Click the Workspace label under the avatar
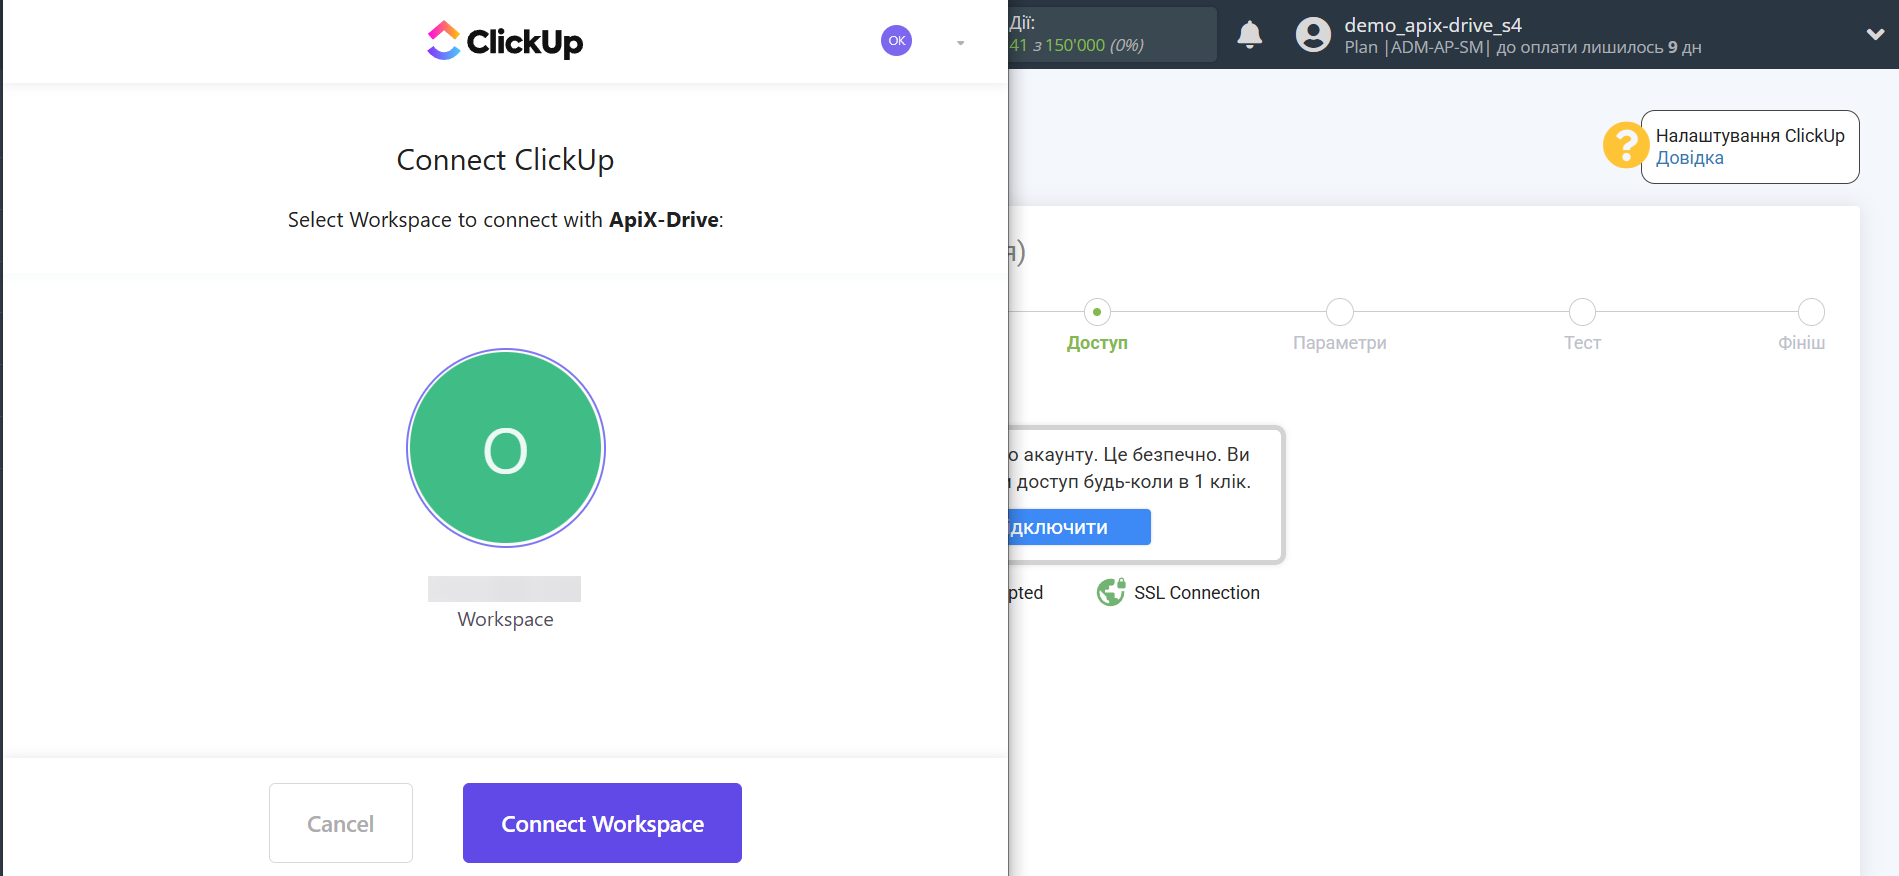The width and height of the screenshot is (1899, 876). click(505, 619)
